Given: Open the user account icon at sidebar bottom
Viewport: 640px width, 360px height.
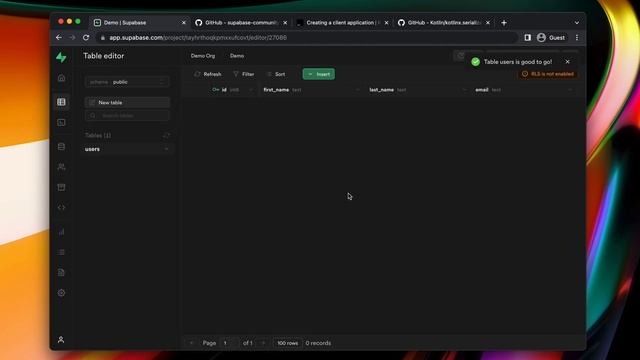Looking at the screenshot, I should coord(61,340).
